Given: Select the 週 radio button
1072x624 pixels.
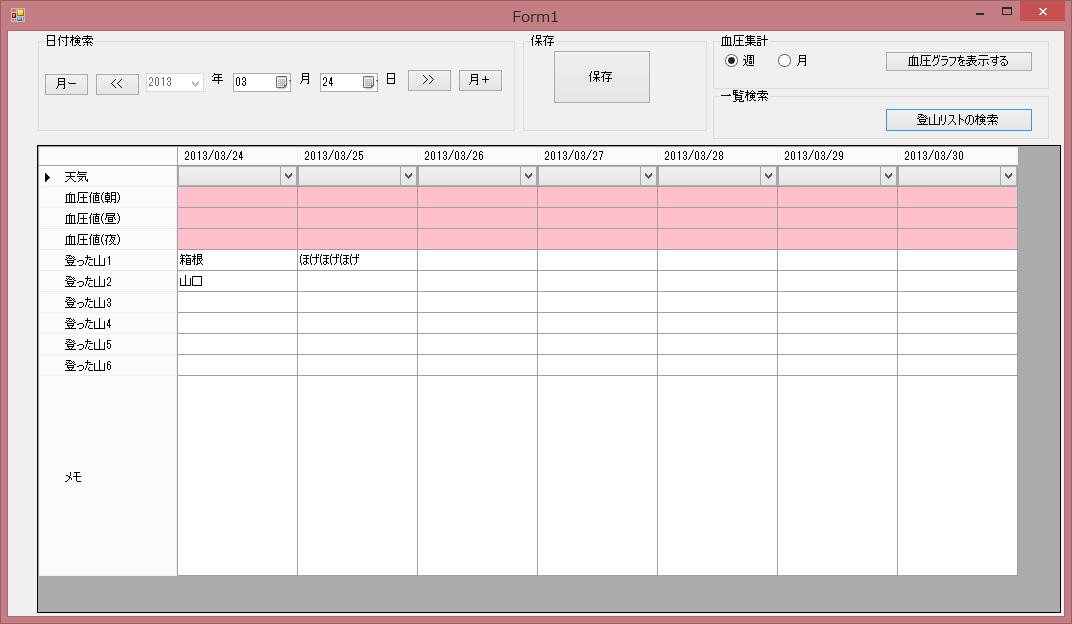Looking at the screenshot, I should pyautogui.click(x=731, y=61).
